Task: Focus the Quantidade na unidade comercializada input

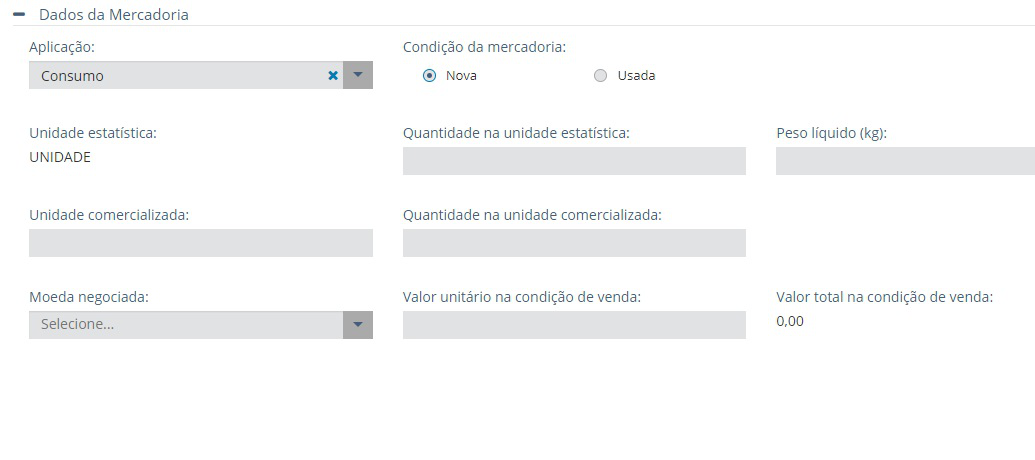Action: [x=574, y=243]
